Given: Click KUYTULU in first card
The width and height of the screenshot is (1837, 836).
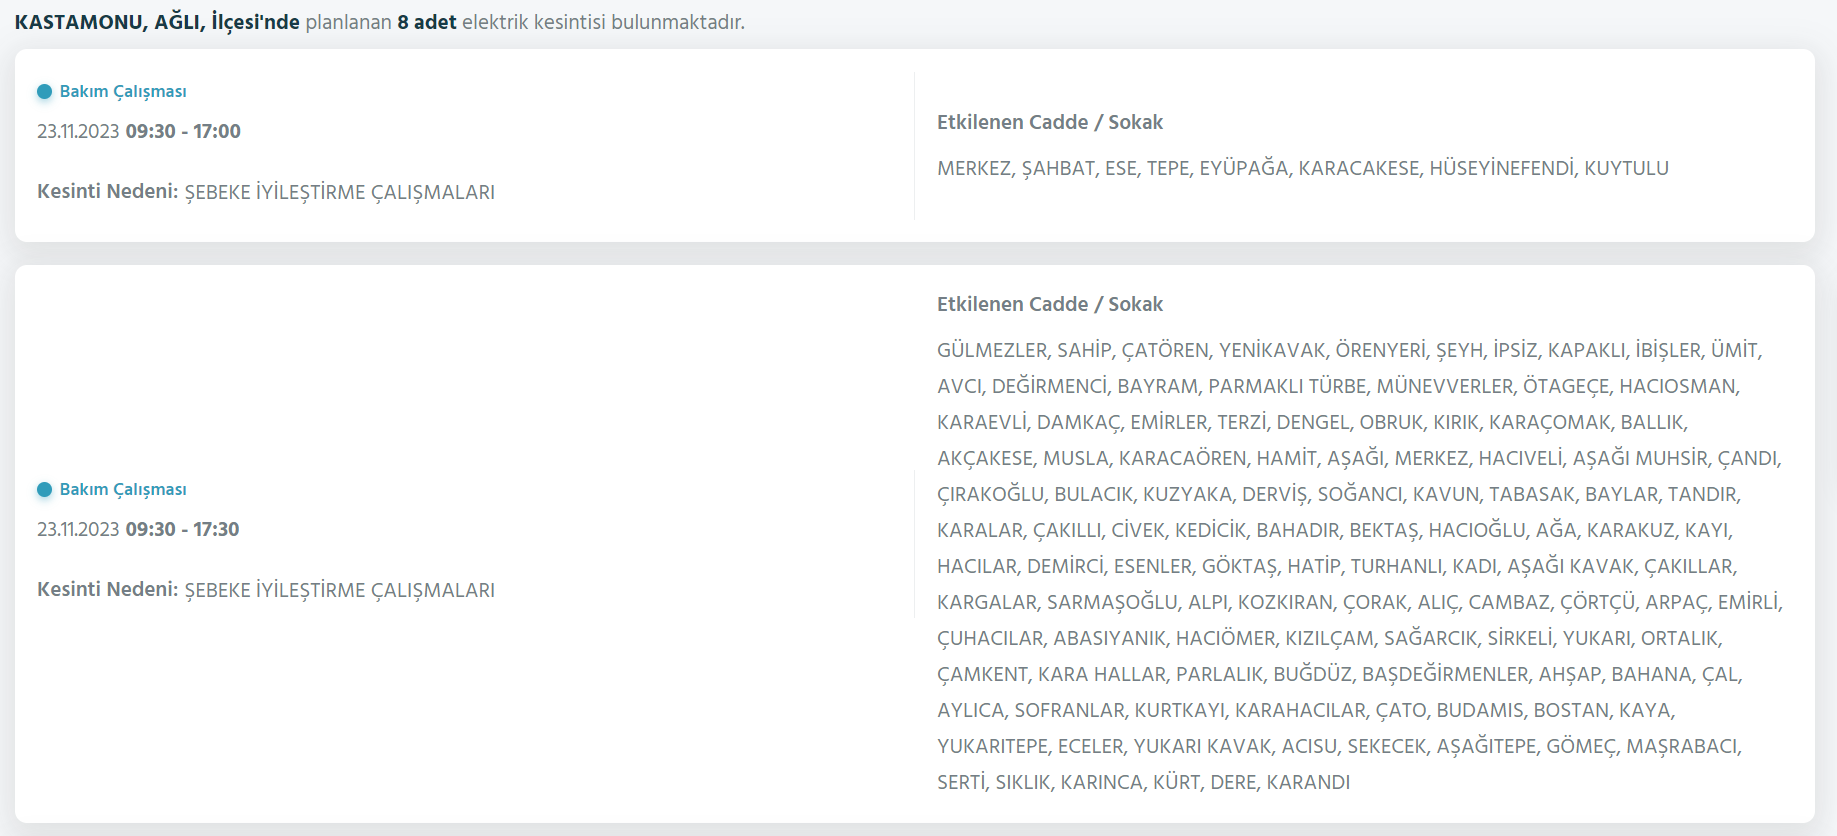Looking at the screenshot, I should click(1626, 169).
